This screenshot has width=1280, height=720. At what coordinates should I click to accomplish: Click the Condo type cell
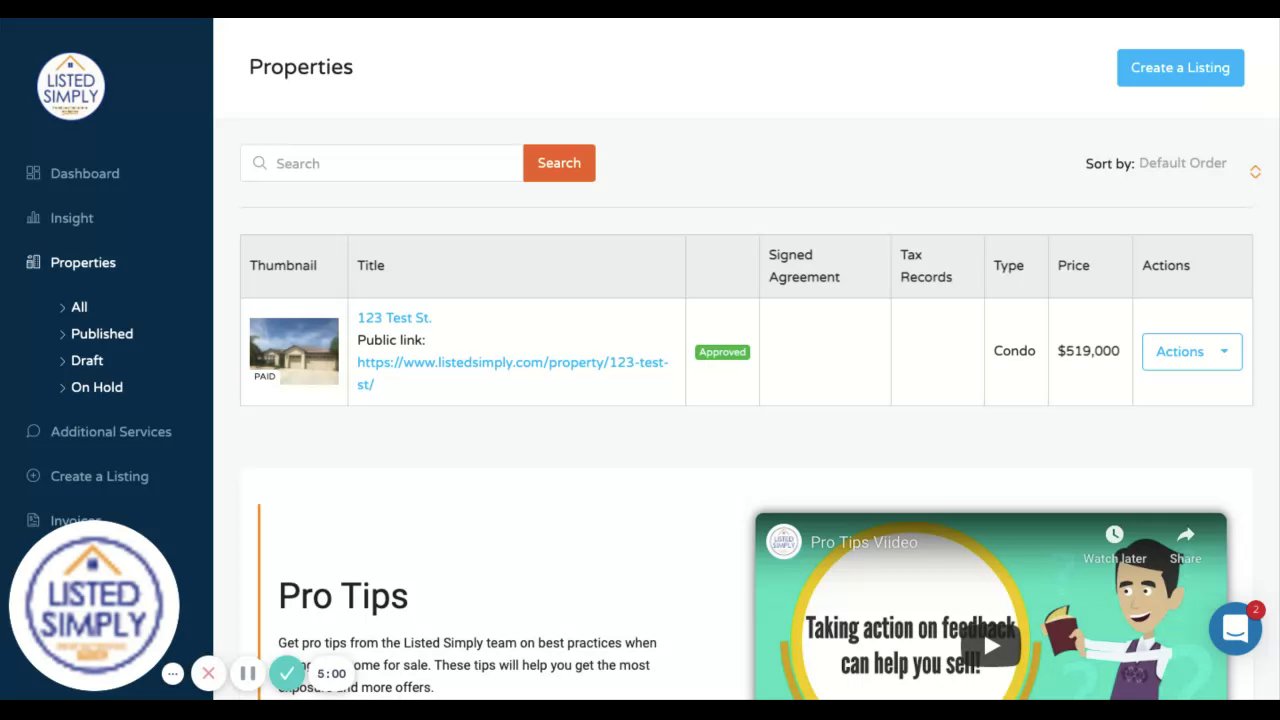click(1014, 351)
